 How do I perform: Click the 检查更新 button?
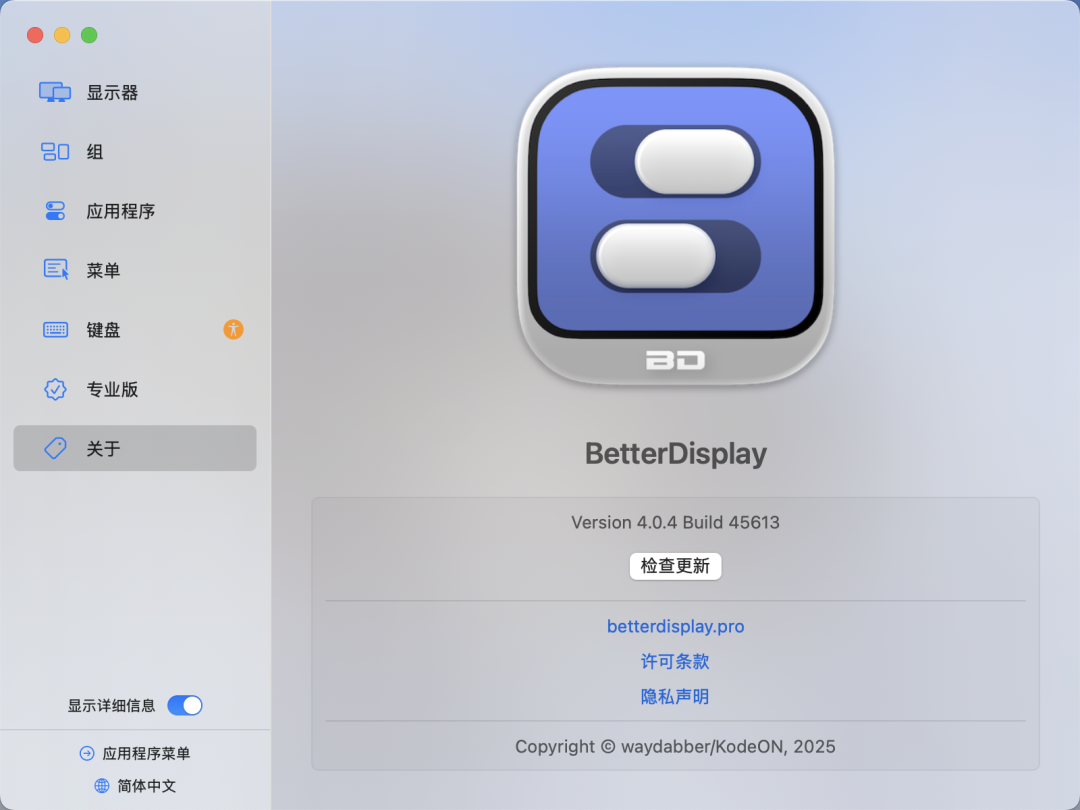pyautogui.click(x=675, y=566)
